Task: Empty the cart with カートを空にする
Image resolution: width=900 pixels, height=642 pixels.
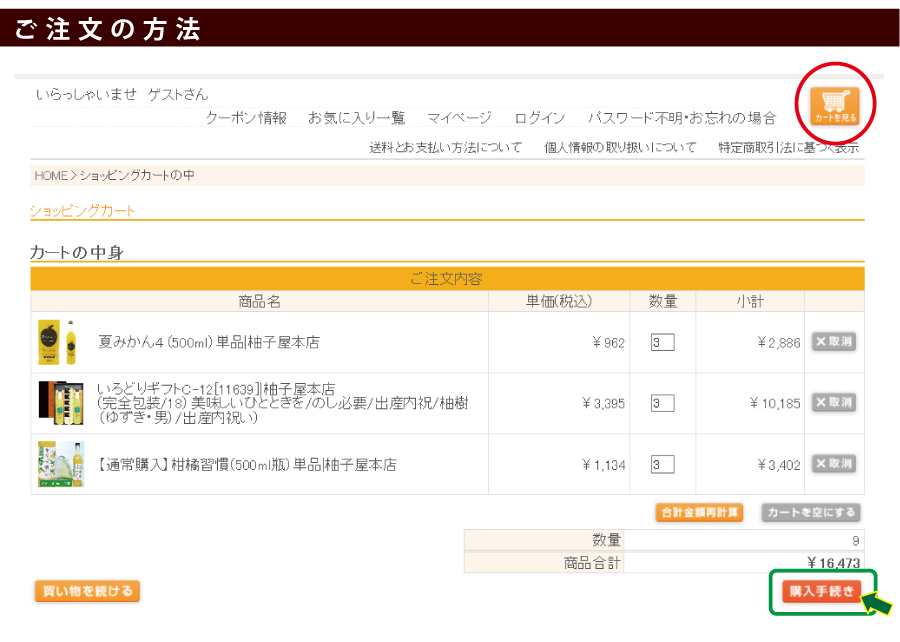Action: [x=810, y=512]
